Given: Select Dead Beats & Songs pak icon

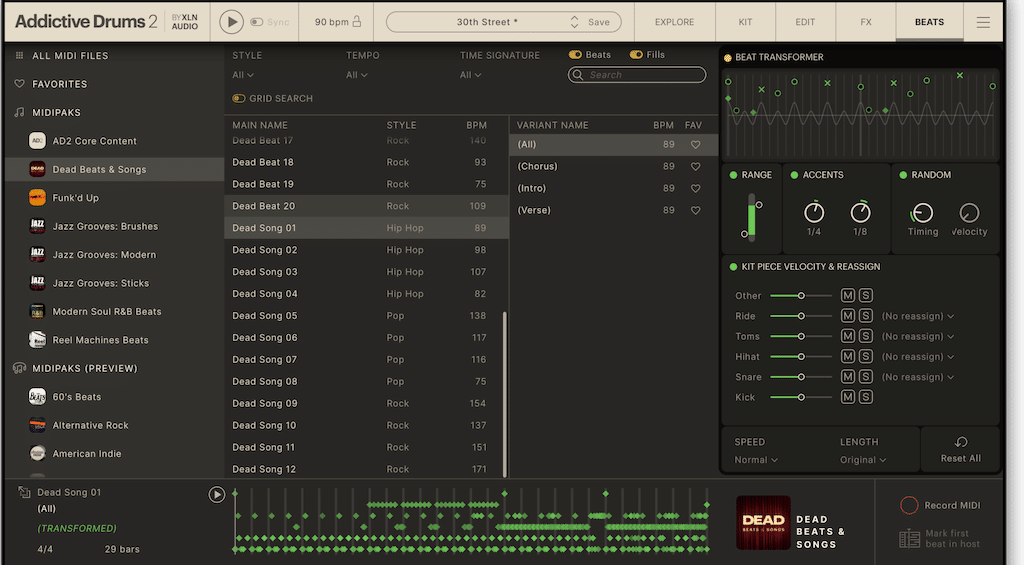Looking at the screenshot, I should [37, 169].
